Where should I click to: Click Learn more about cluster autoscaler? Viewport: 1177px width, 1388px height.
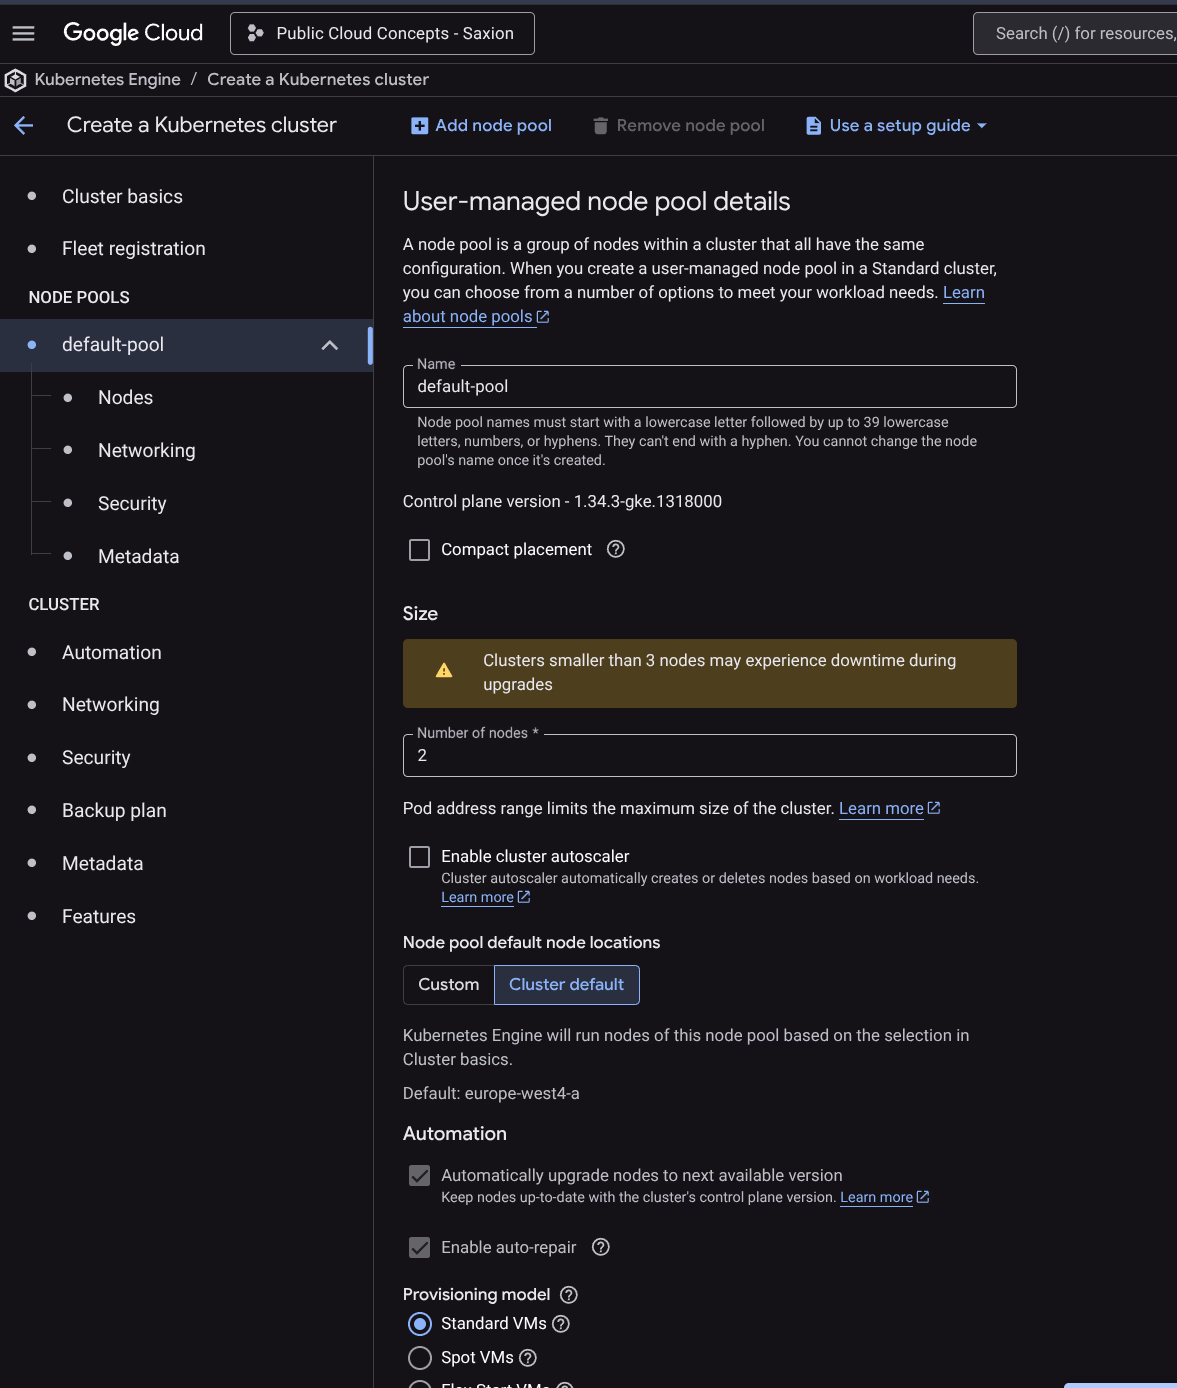point(478,896)
